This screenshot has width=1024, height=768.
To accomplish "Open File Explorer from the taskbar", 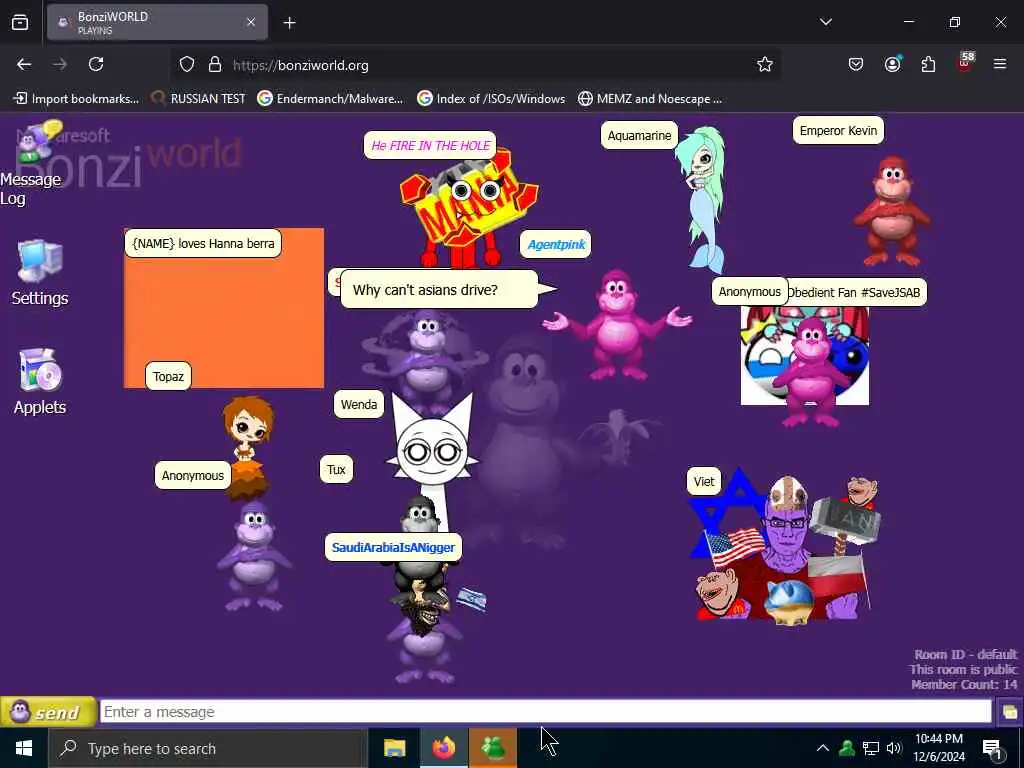I will (394, 748).
